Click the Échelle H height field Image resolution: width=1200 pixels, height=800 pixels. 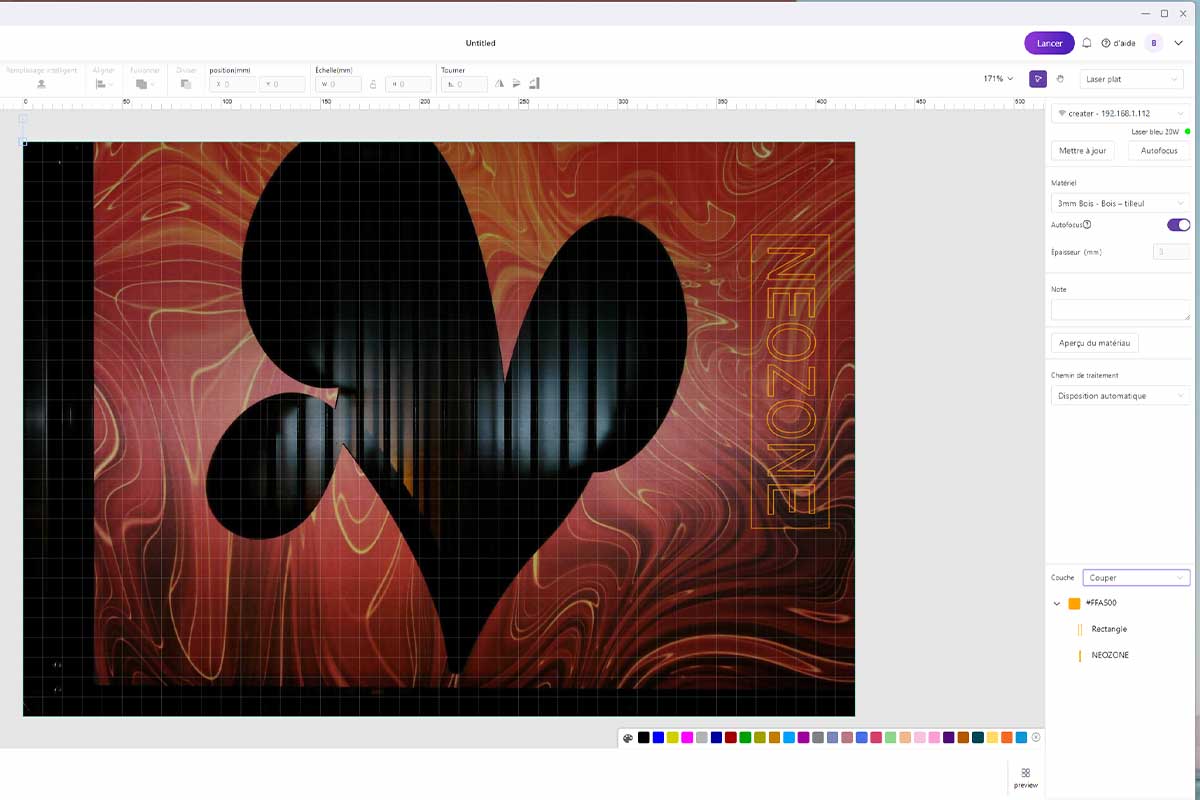[409, 85]
